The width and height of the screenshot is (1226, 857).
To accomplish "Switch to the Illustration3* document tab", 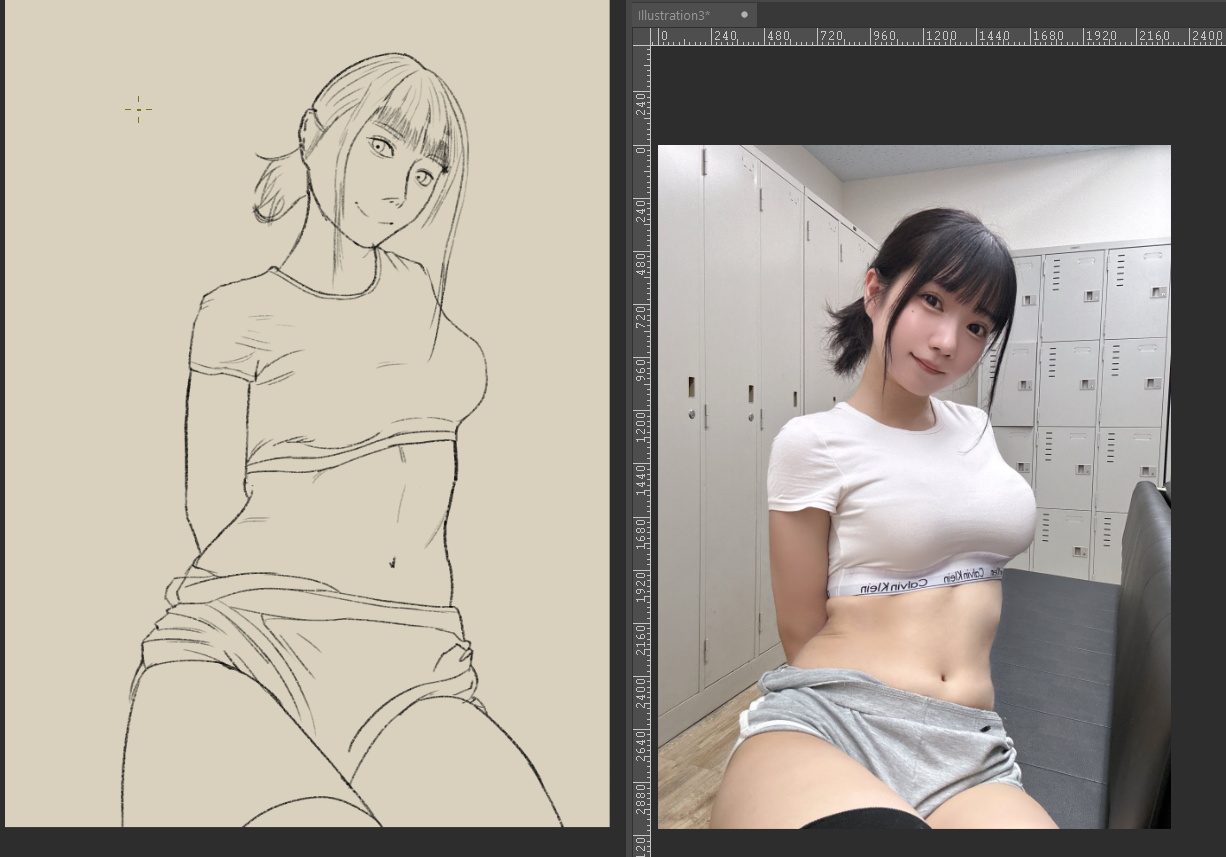I will pos(693,15).
